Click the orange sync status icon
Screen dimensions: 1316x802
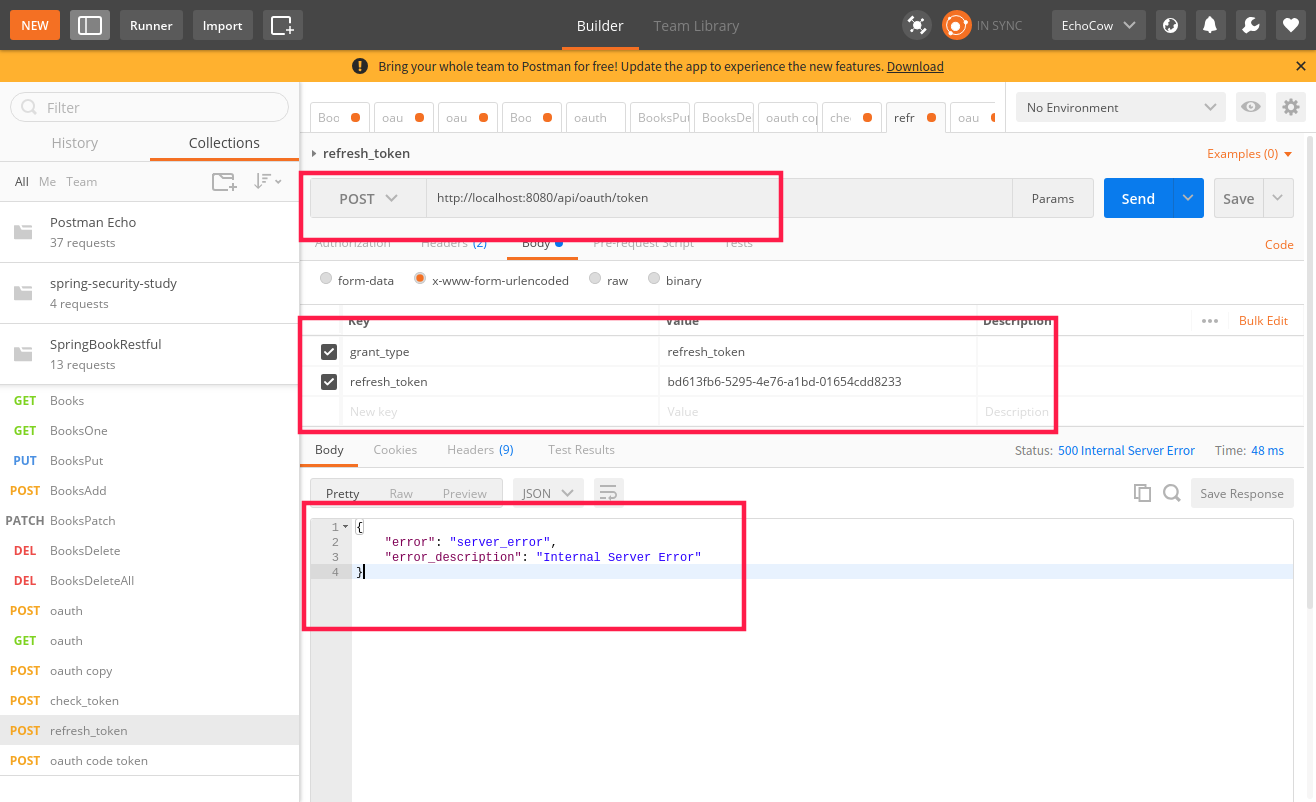coord(957,25)
